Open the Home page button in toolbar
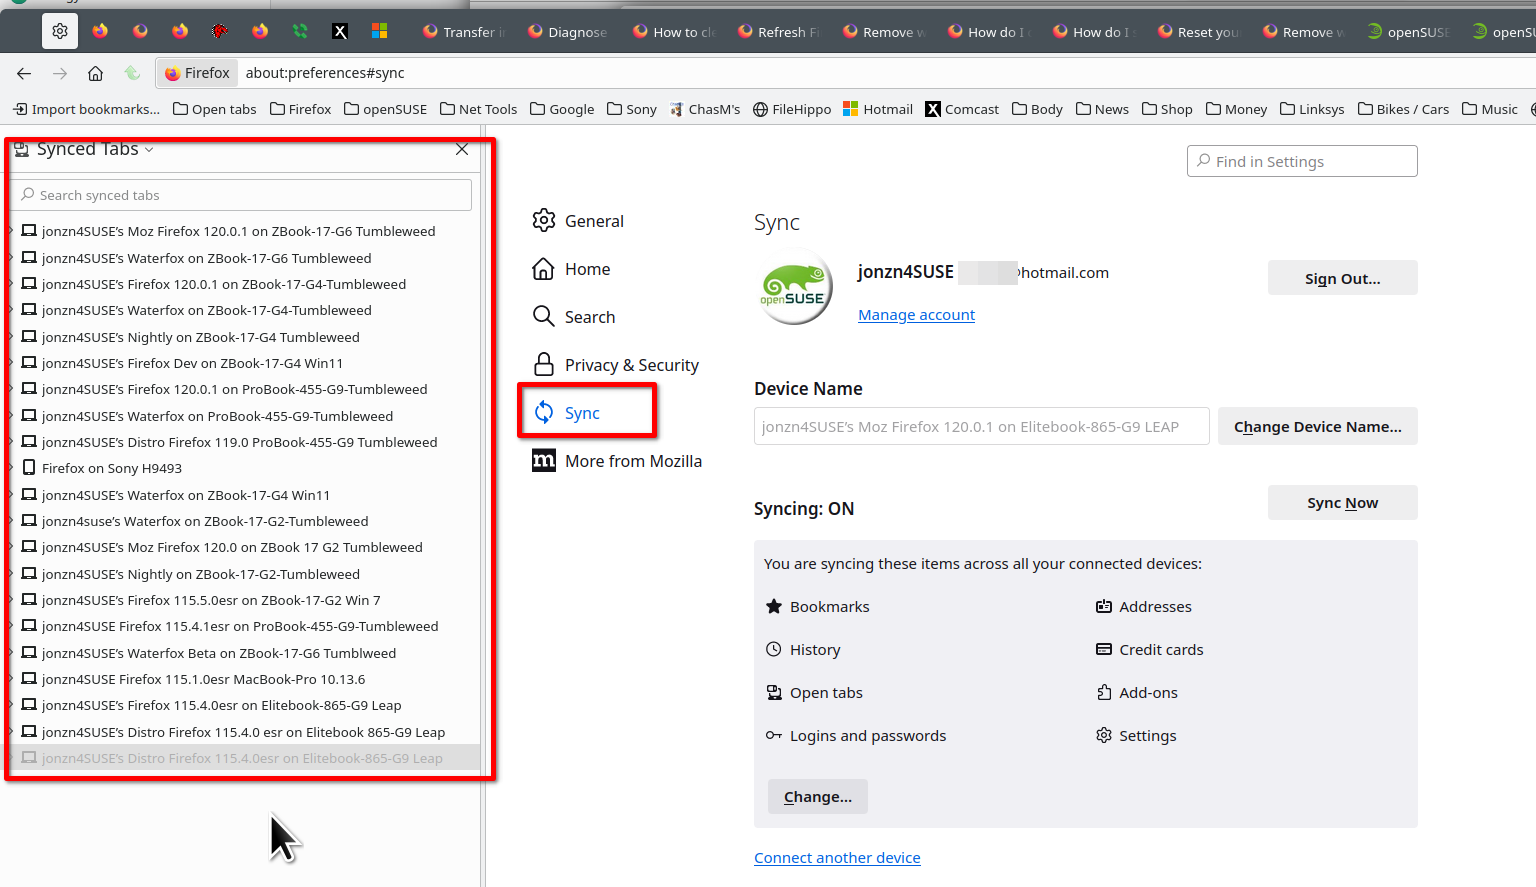Image resolution: width=1536 pixels, height=887 pixels. (x=95, y=73)
